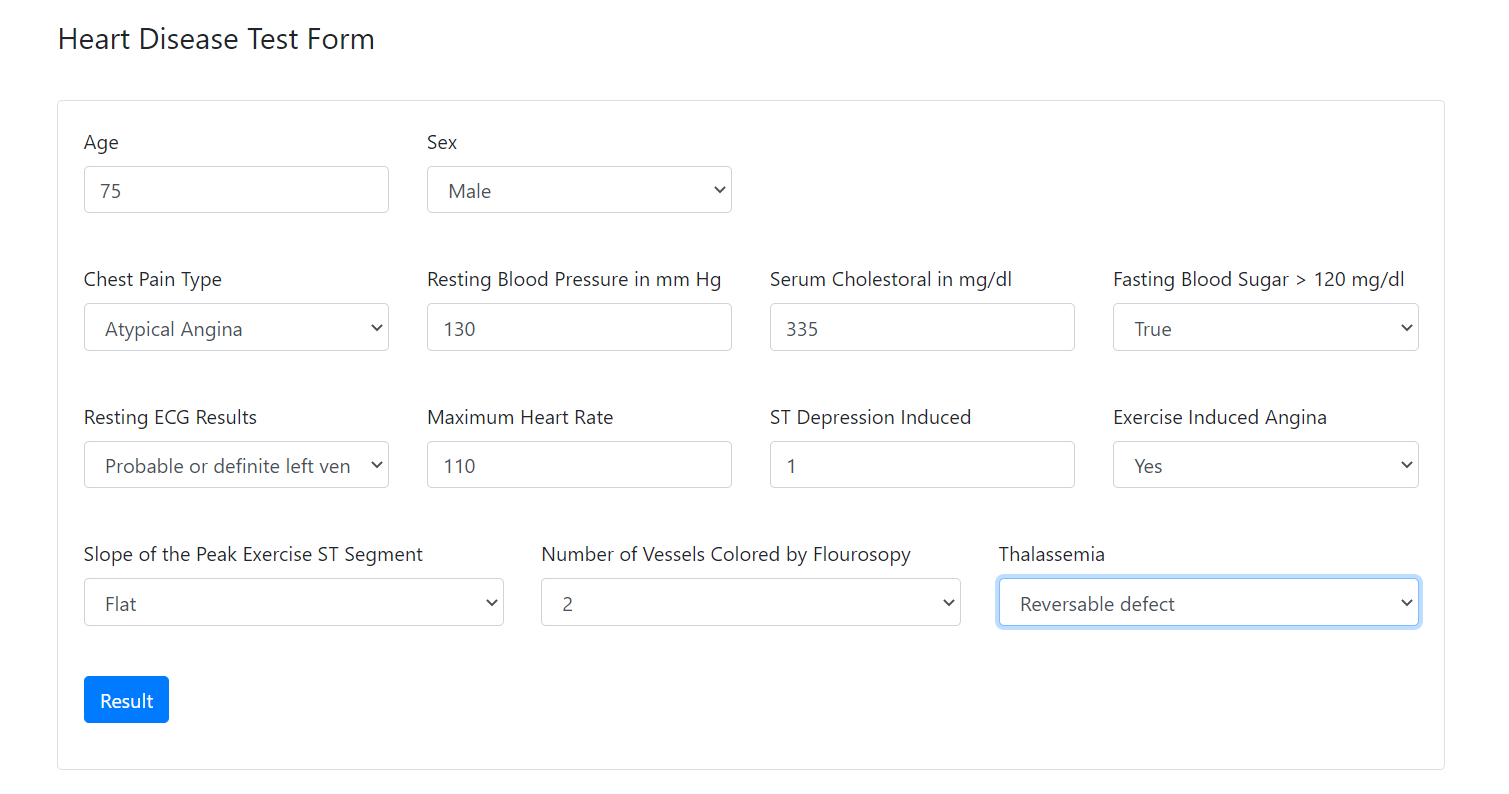Click the 'Thalassemia' label
Viewport: 1509px width, 794px height.
[x=1051, y=554]
